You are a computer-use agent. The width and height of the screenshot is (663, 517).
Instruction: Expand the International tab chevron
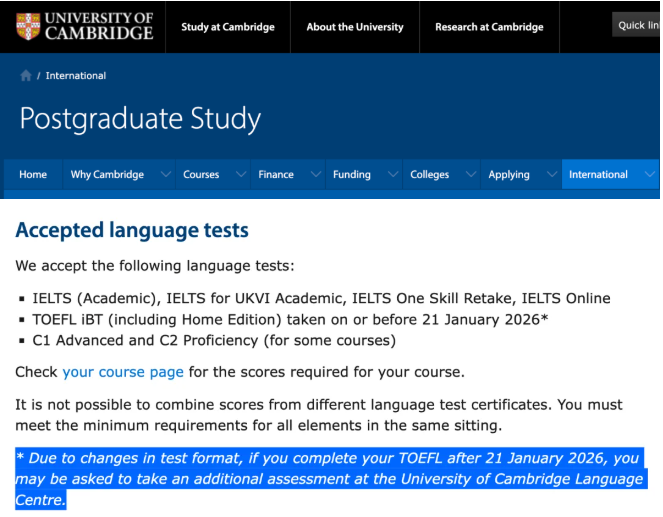[650, 174]
